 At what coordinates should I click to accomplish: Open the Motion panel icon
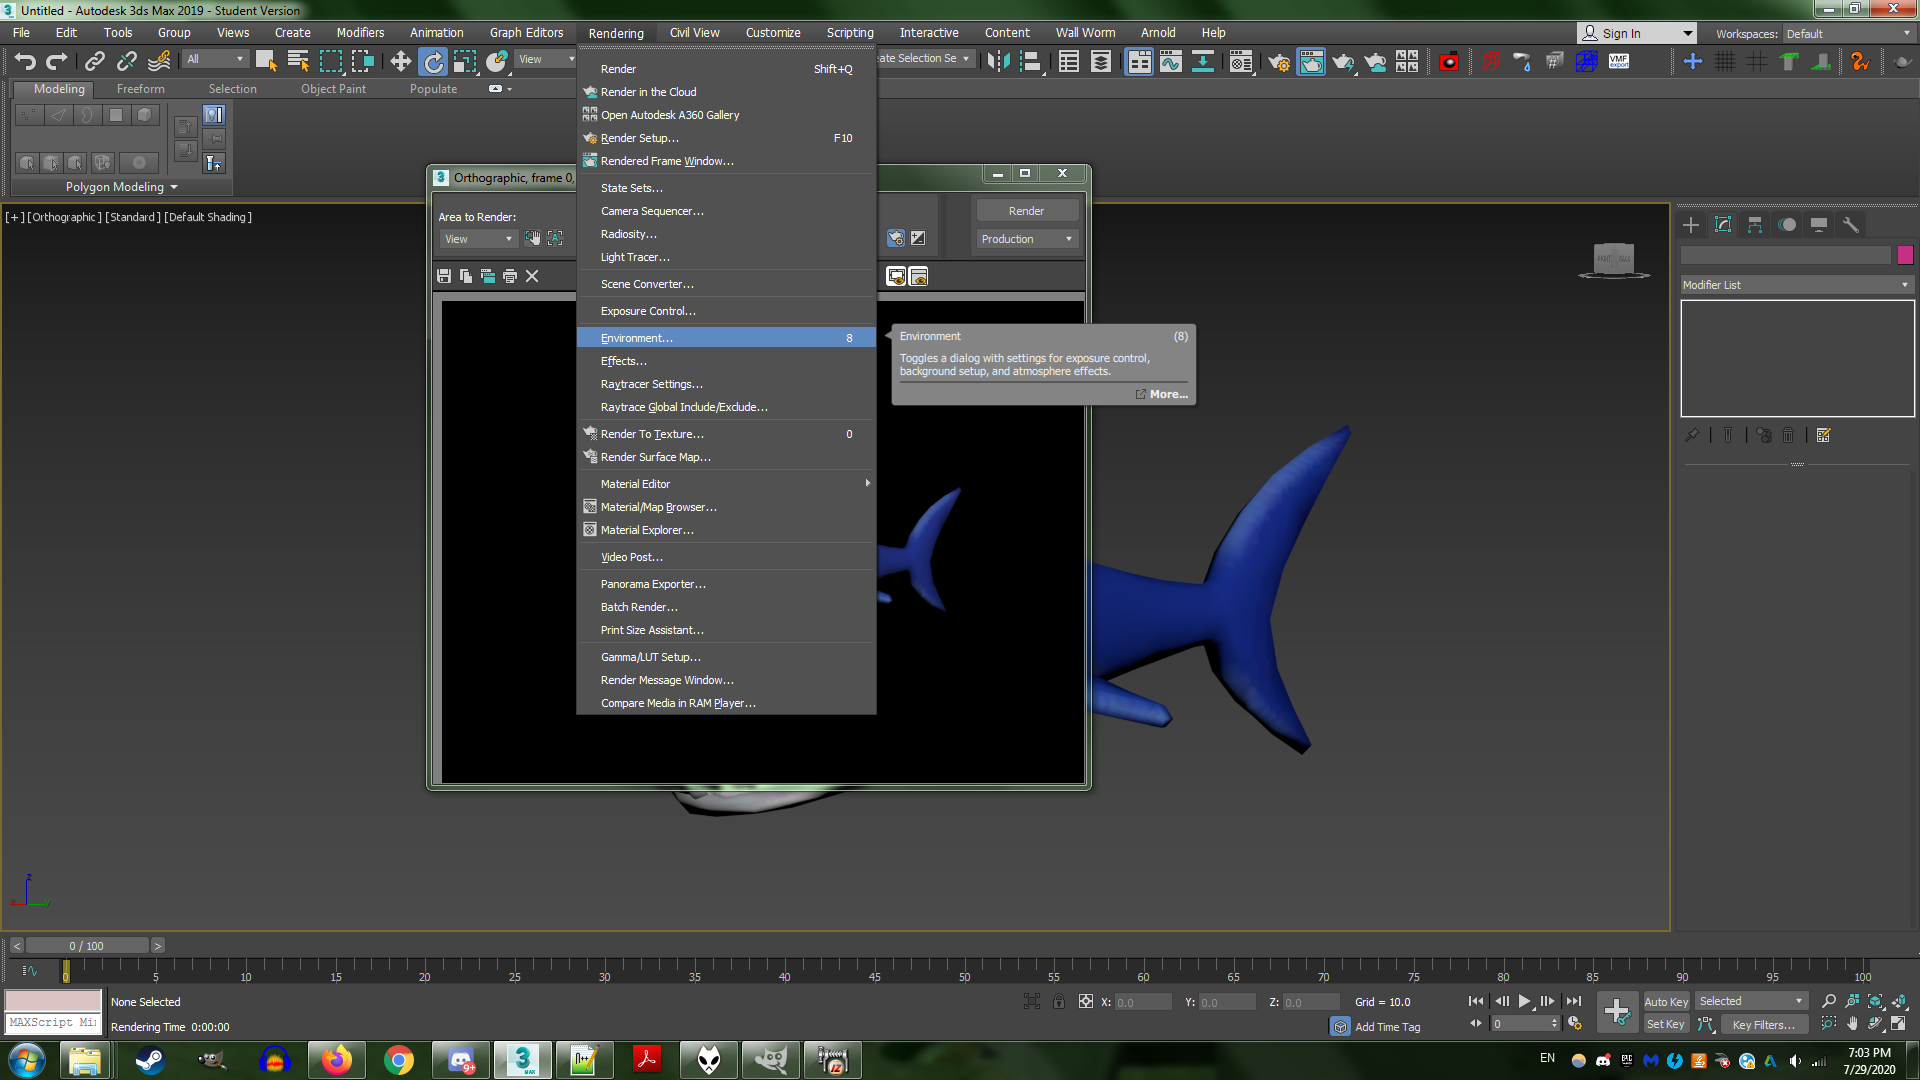pos(1787,225)
